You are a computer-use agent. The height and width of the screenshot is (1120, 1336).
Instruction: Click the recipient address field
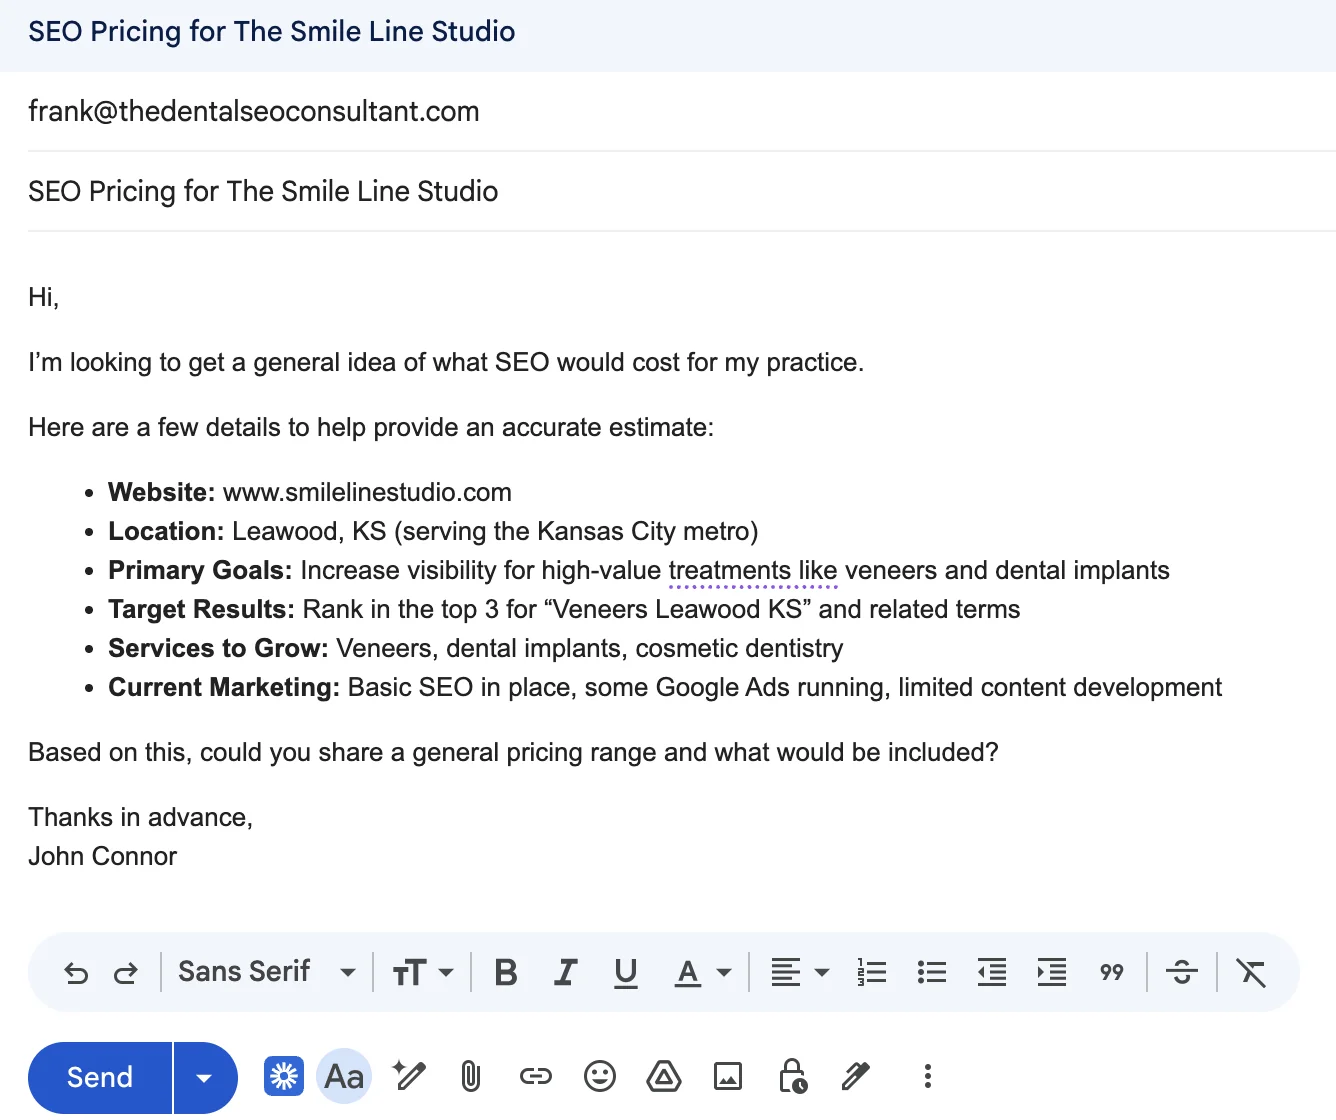[x=254, y=111]
